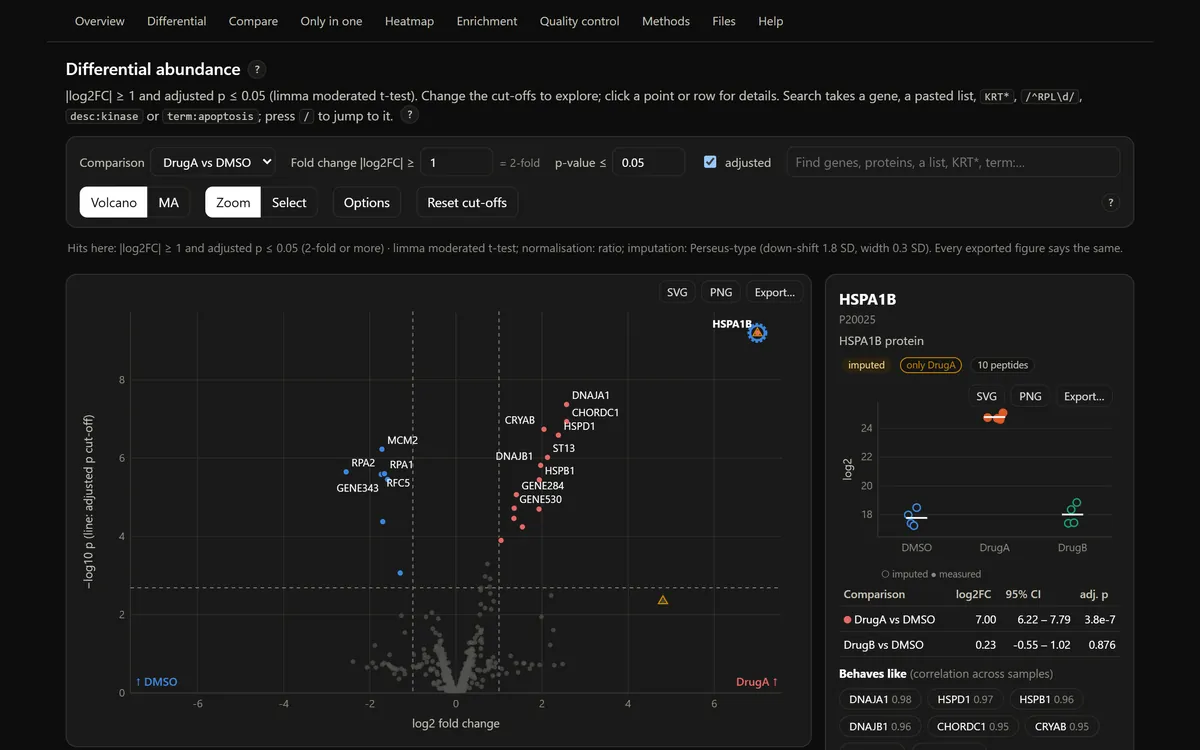The image size is (1200, 750).
Task: Download the volcano plot as PNG
Action: coord(720,292)
